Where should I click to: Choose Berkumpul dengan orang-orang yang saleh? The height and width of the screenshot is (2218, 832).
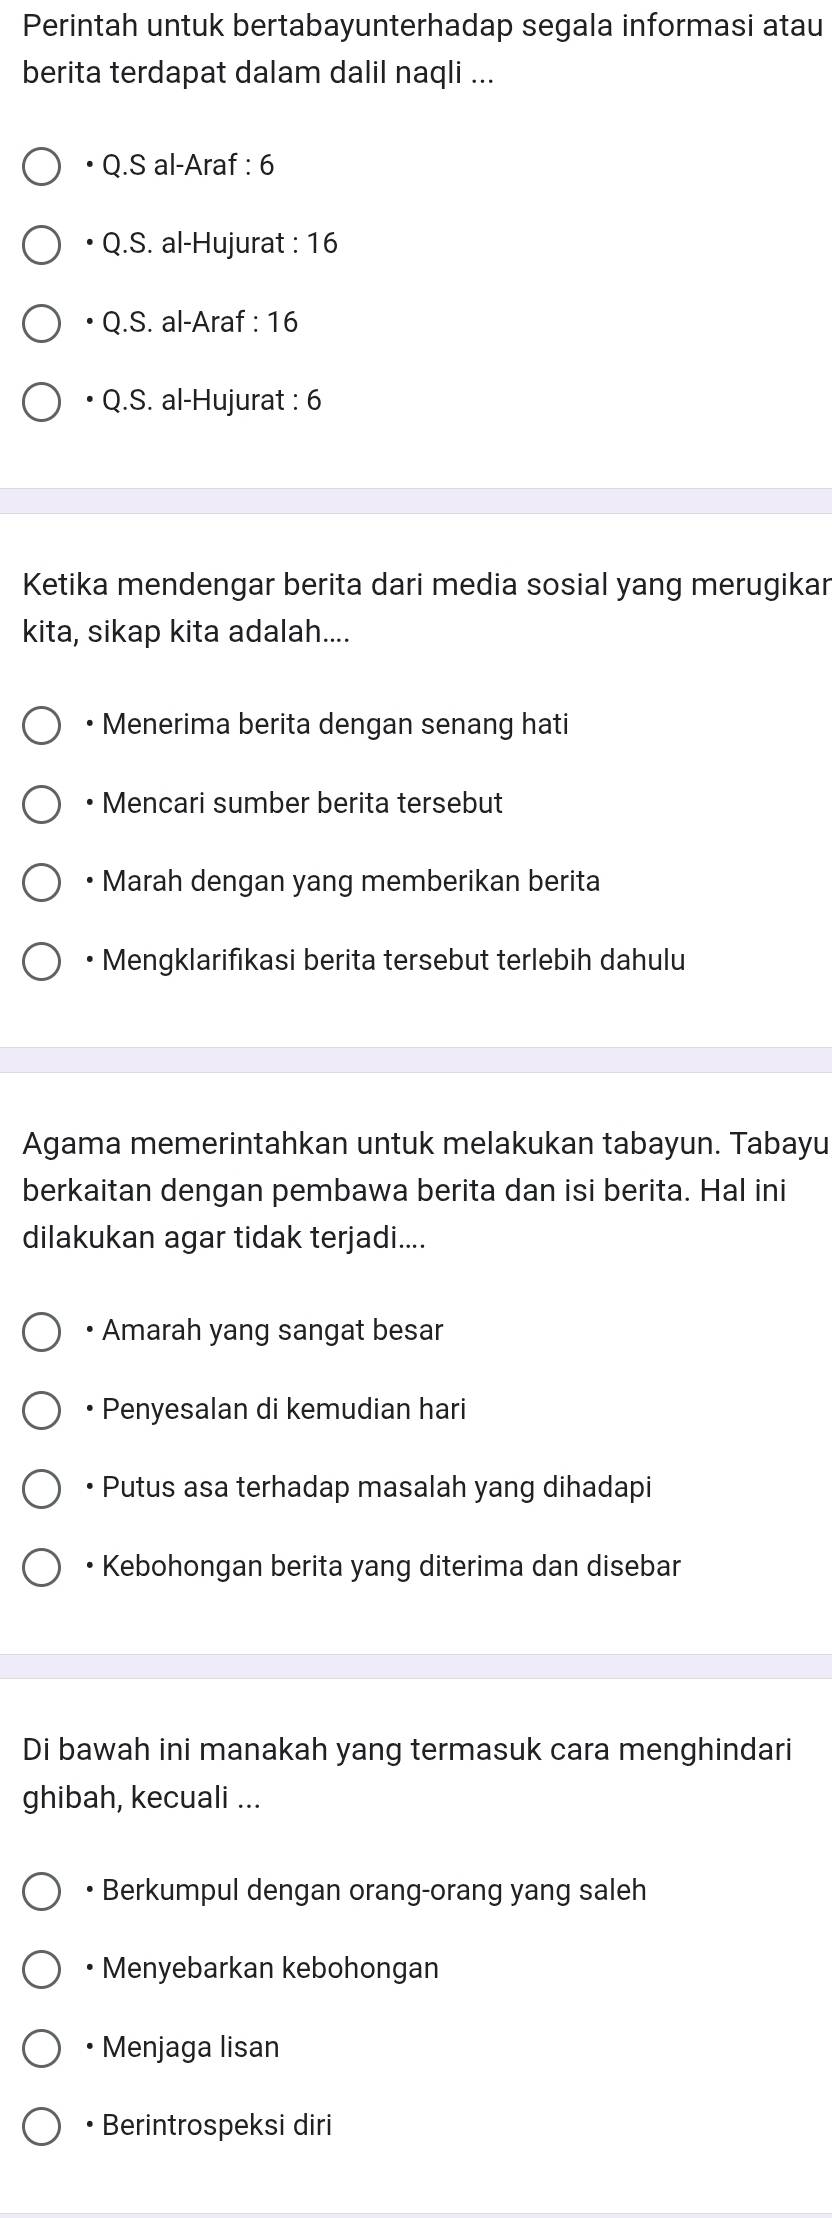point(41,1892)
